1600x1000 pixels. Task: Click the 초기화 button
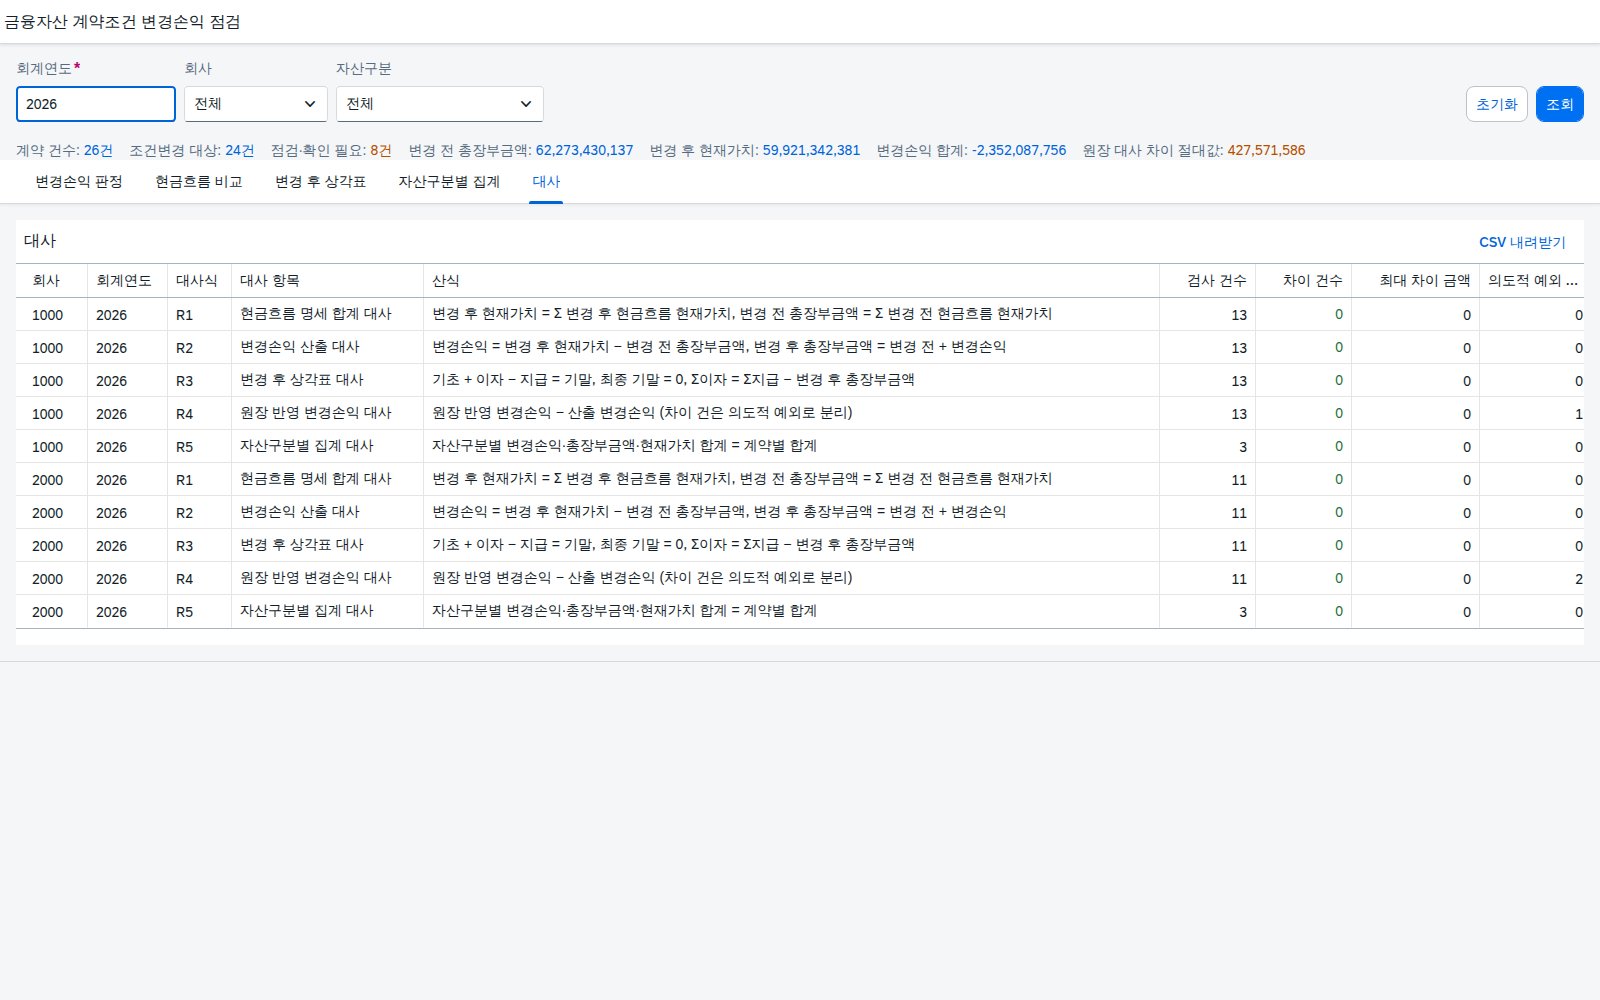(1497, 104)
